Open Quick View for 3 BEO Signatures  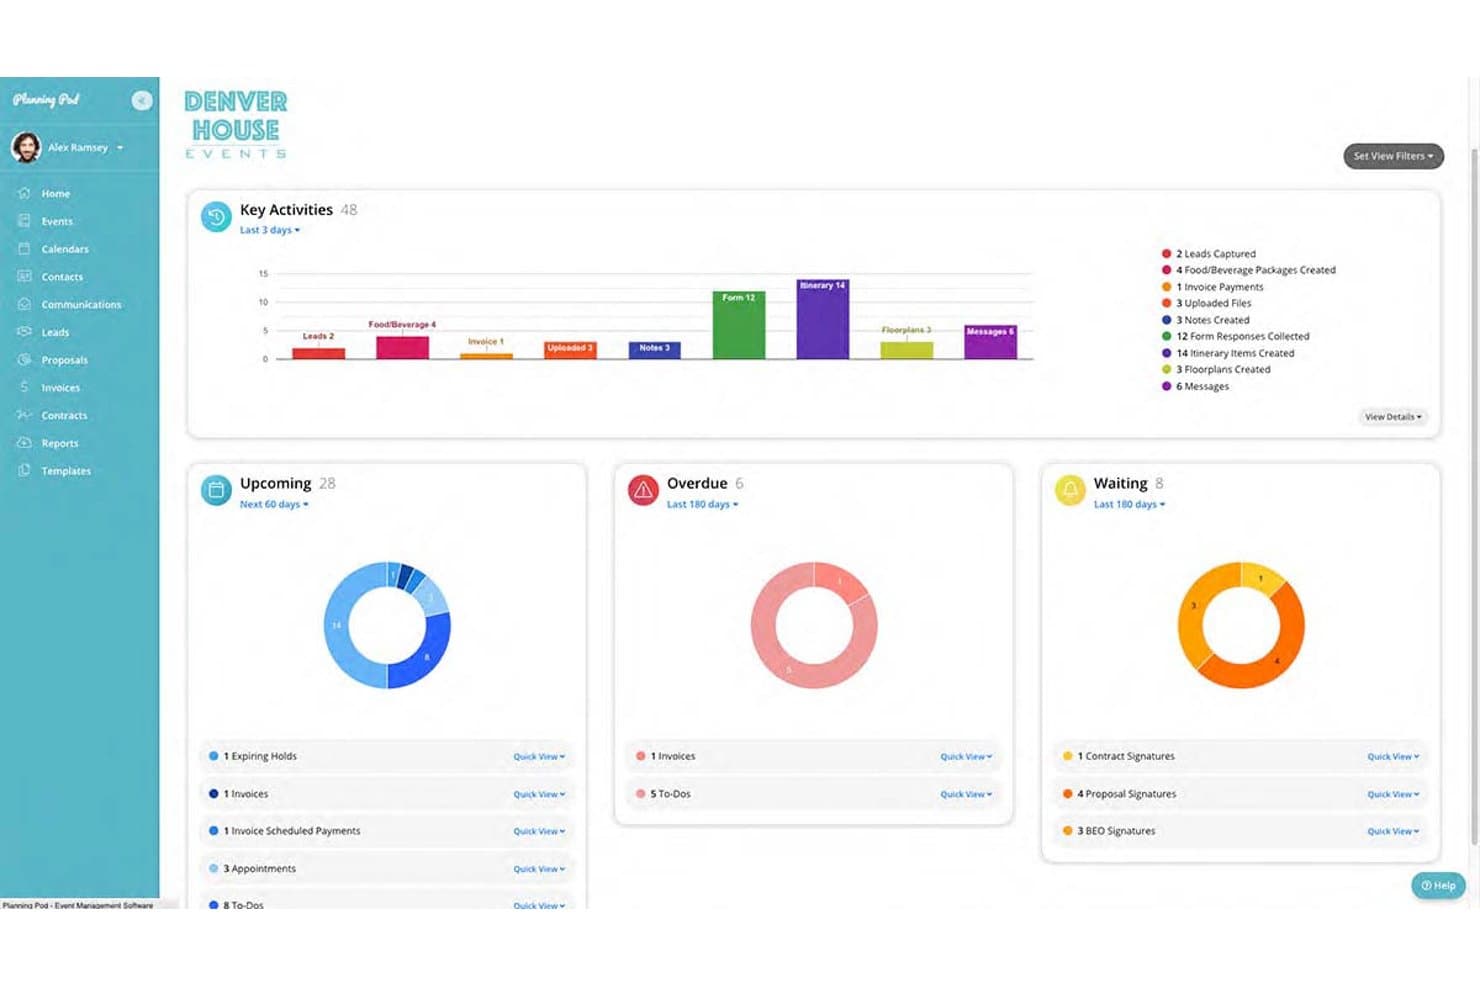[x=1393, y=831]
